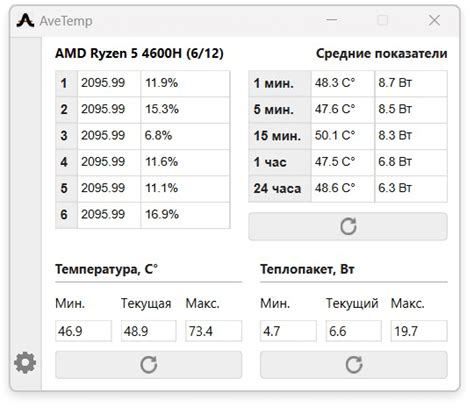The width and height of the screenshot is (474, 414).
Task: Select core 5 load value 11.1%
Action: (185, 189)
